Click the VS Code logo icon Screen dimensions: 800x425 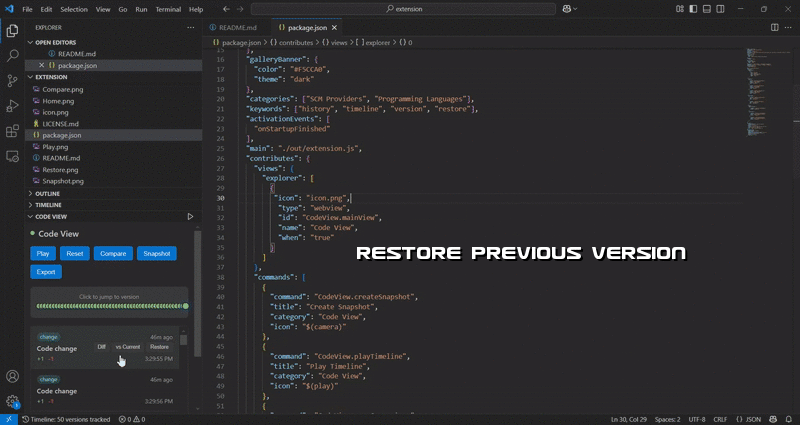(9, 9)
